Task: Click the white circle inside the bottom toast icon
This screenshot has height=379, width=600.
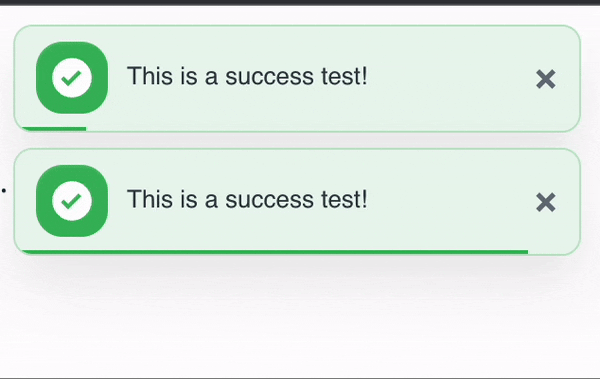Action: [x=72, y=201]
